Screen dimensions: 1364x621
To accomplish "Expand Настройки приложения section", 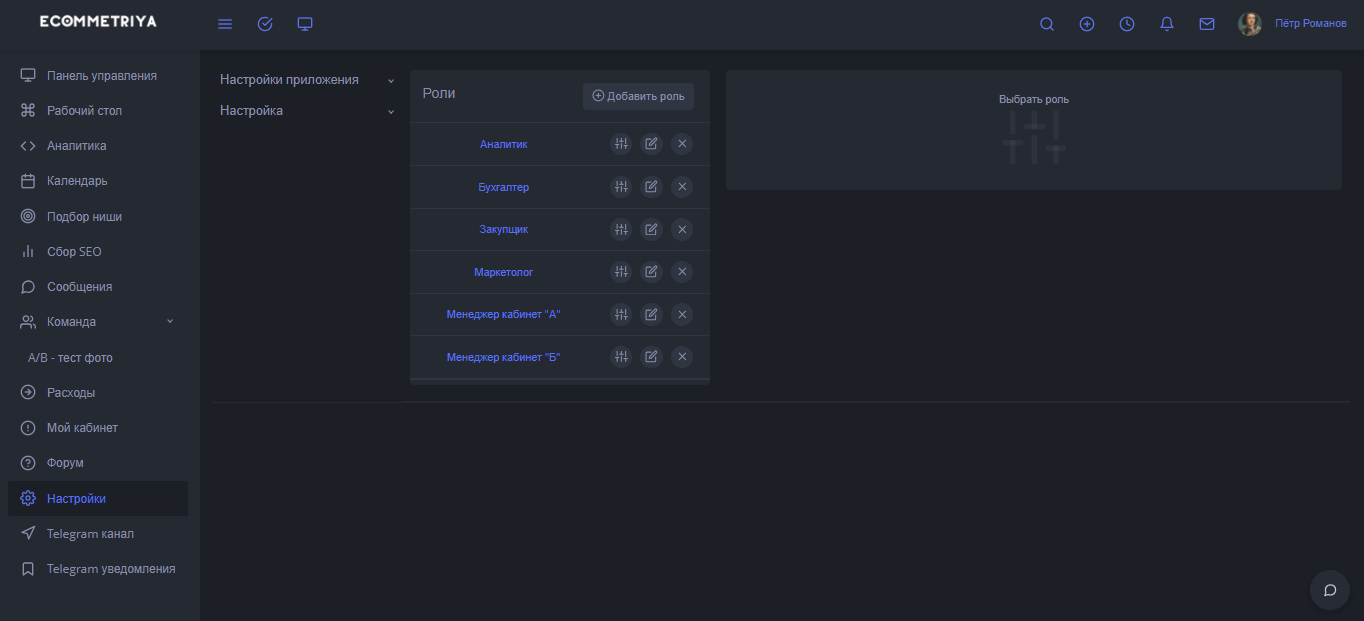I will [304, 80].
